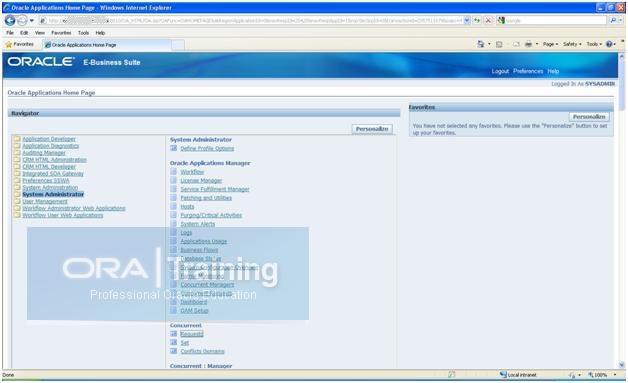Viewport: 628px width, 383px height.
Task: Click the red Stop loading icon
Action: point(488,20)
